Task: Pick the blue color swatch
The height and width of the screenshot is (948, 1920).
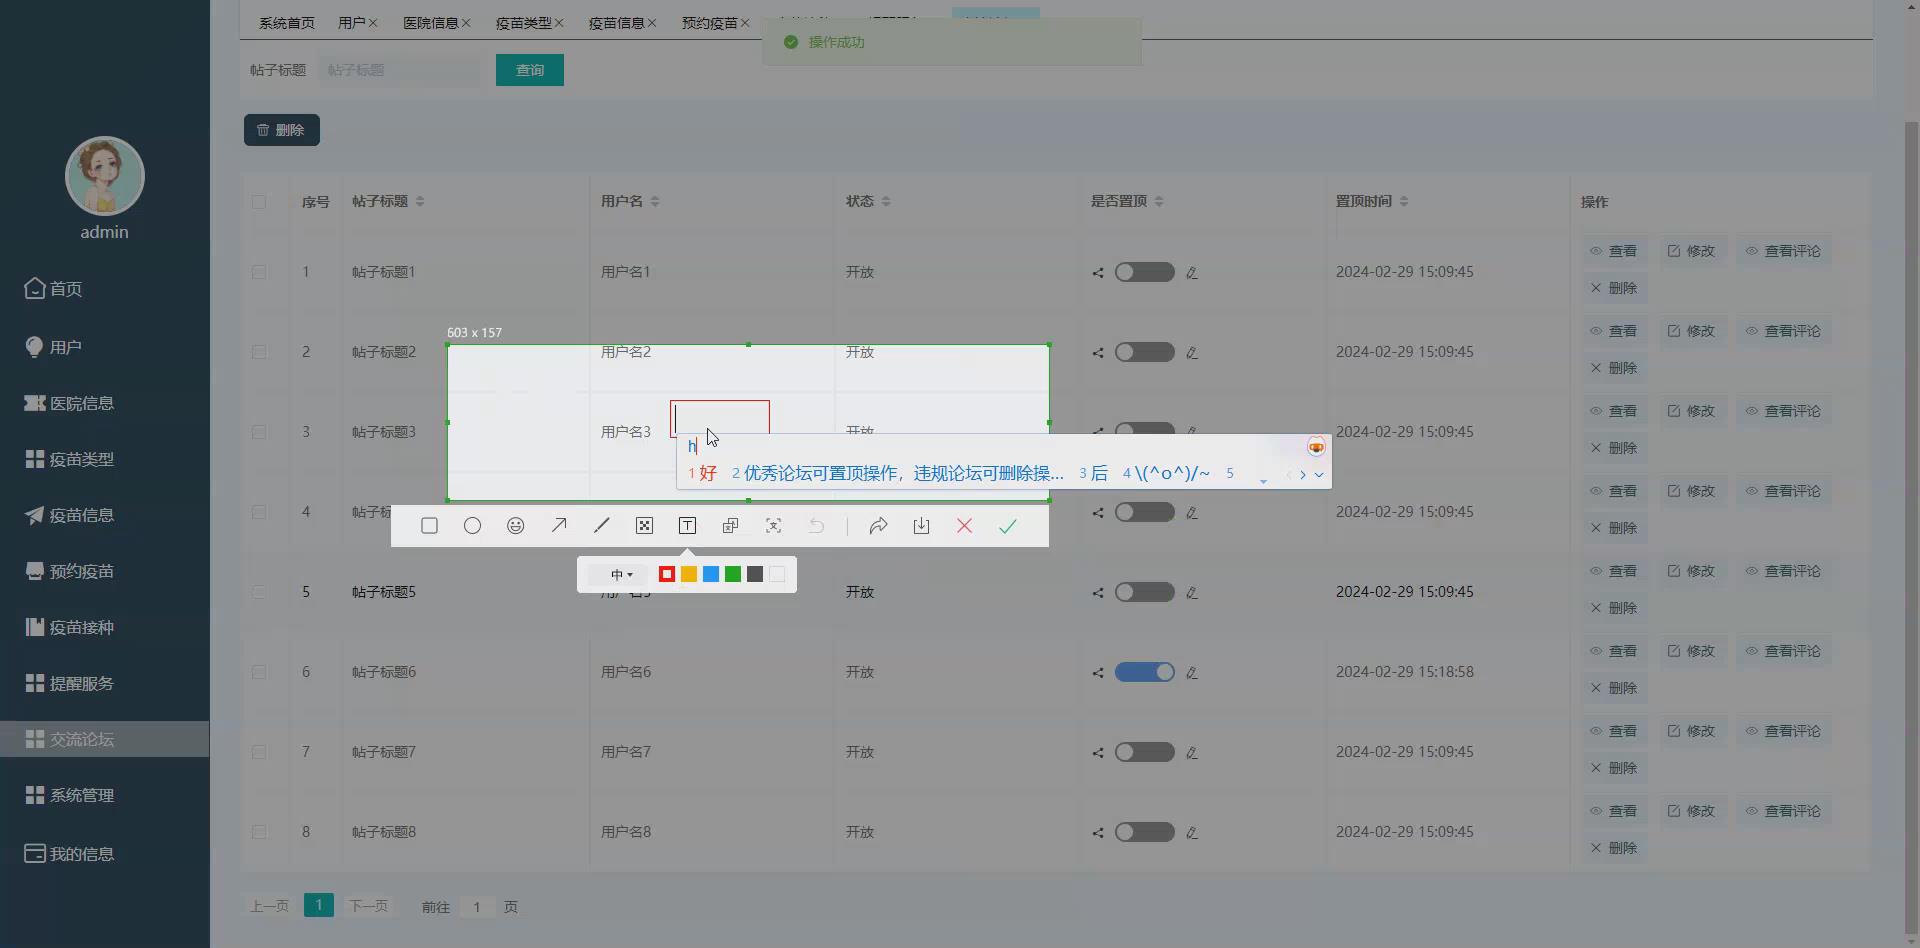Action: click(x=711, y=574)
